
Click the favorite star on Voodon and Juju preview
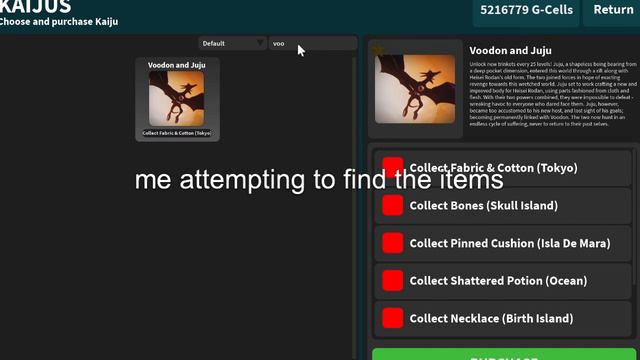pos(378,50)
